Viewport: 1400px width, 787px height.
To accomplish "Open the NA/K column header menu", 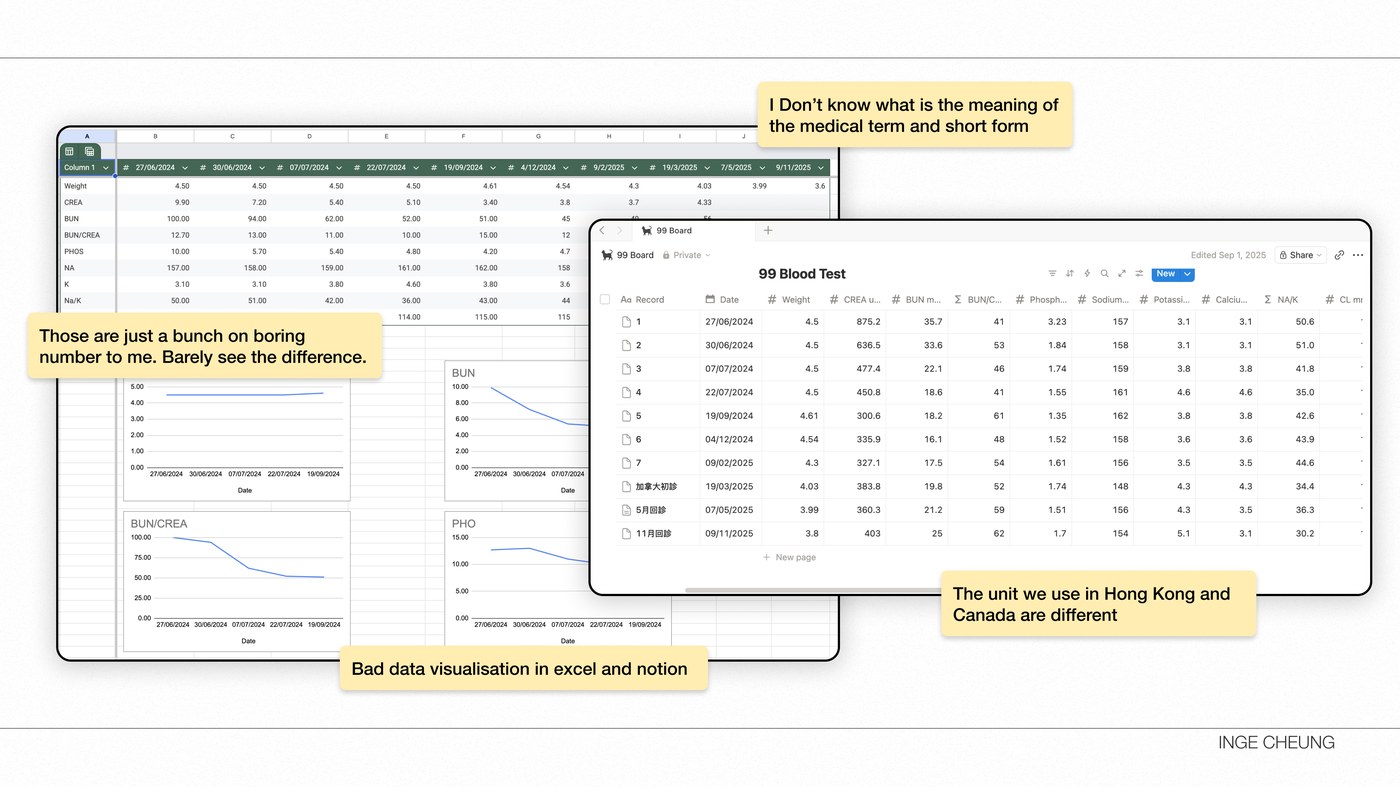I will [x=1287, y=299].
